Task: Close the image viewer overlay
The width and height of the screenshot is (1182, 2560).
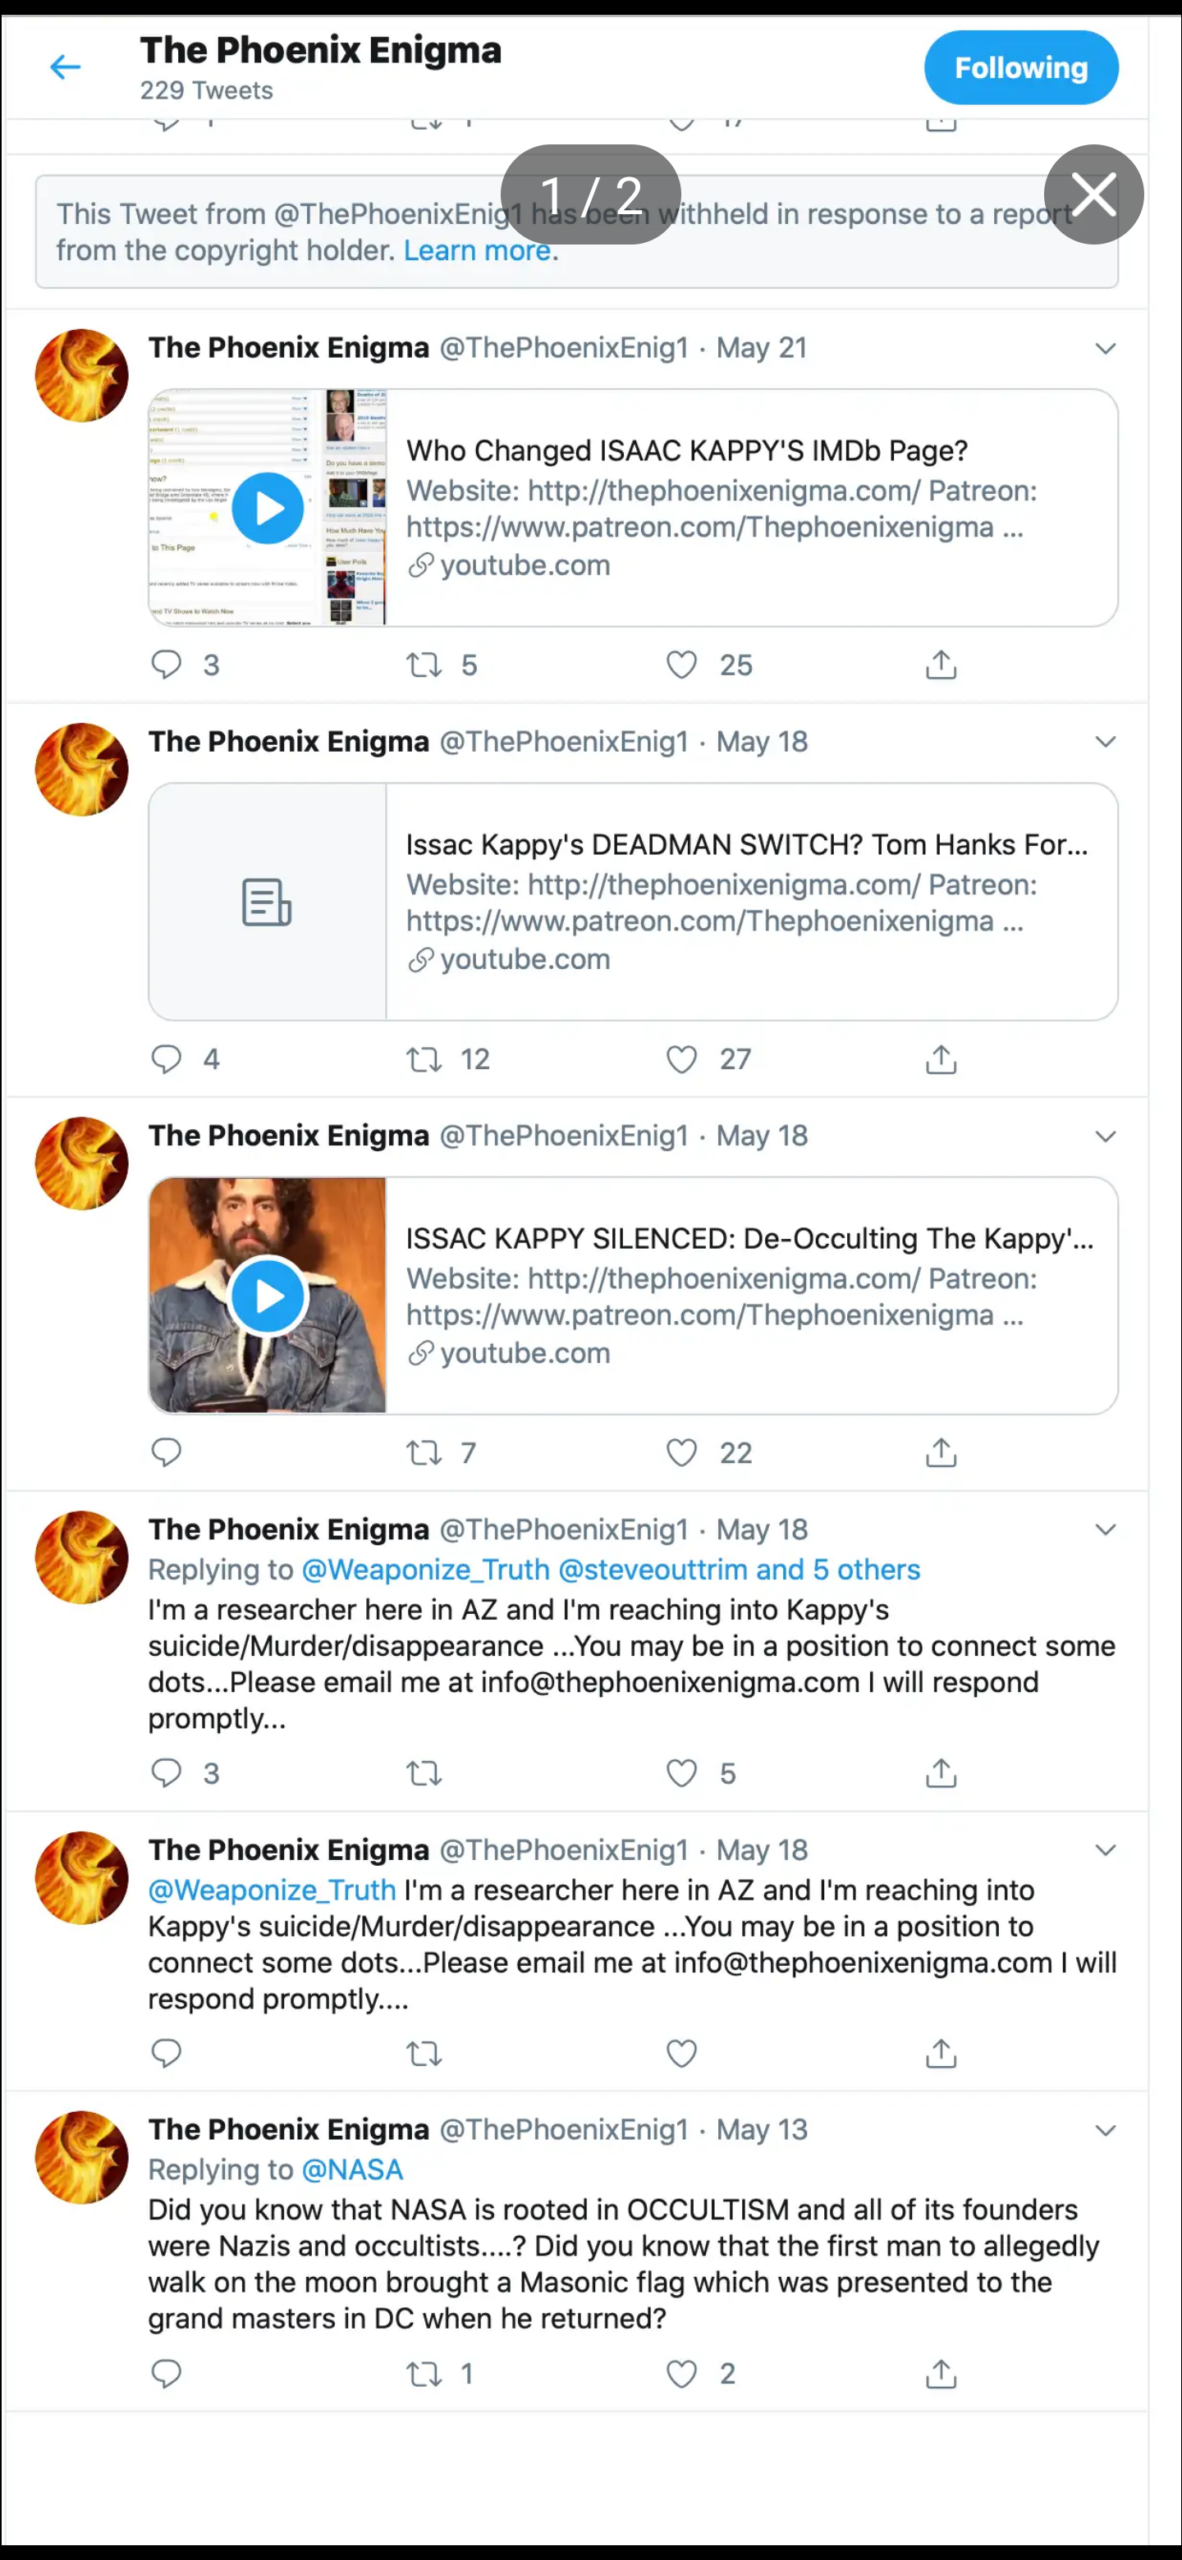Action: [x=1093, y=194]
